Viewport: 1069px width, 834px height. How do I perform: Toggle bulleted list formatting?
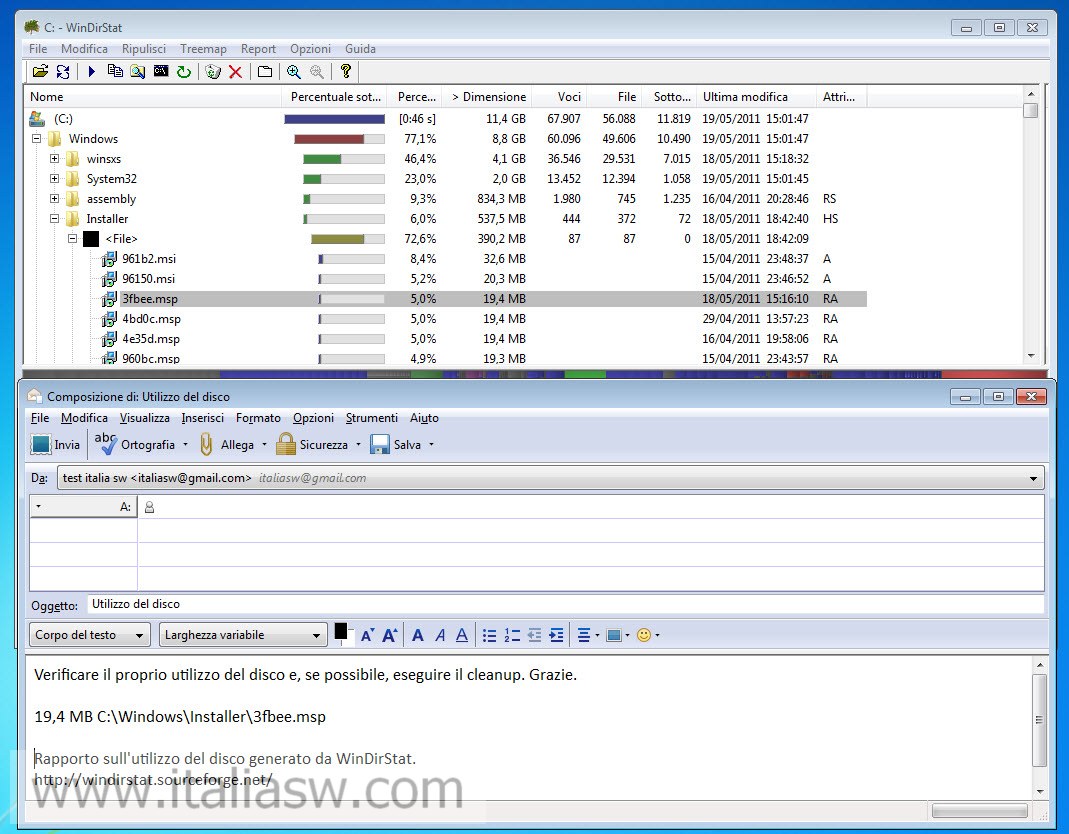tap(490, 636)
